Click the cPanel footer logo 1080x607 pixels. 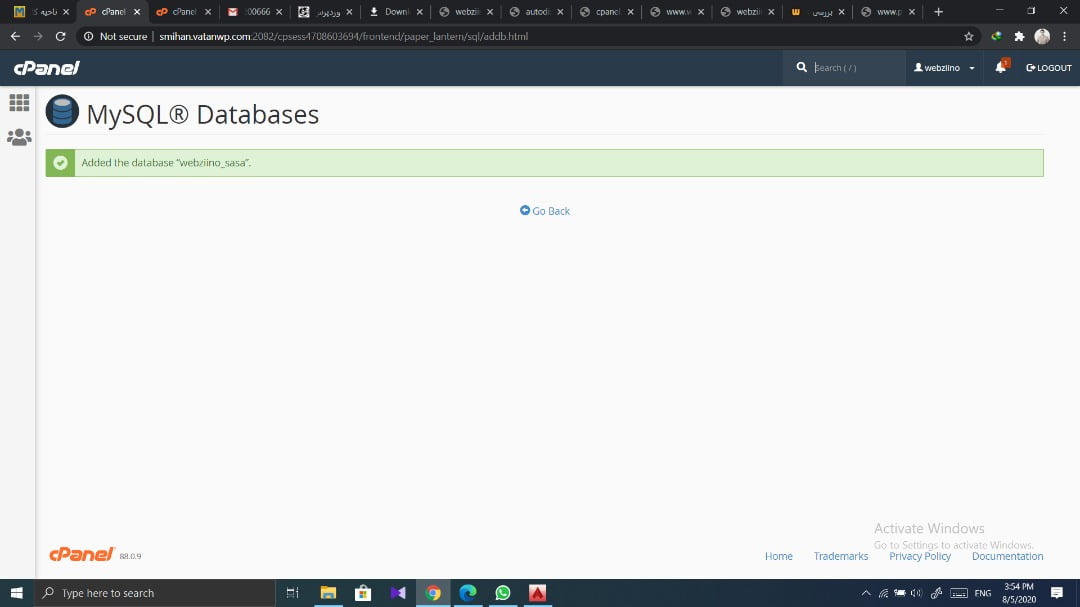coord(81,555)
